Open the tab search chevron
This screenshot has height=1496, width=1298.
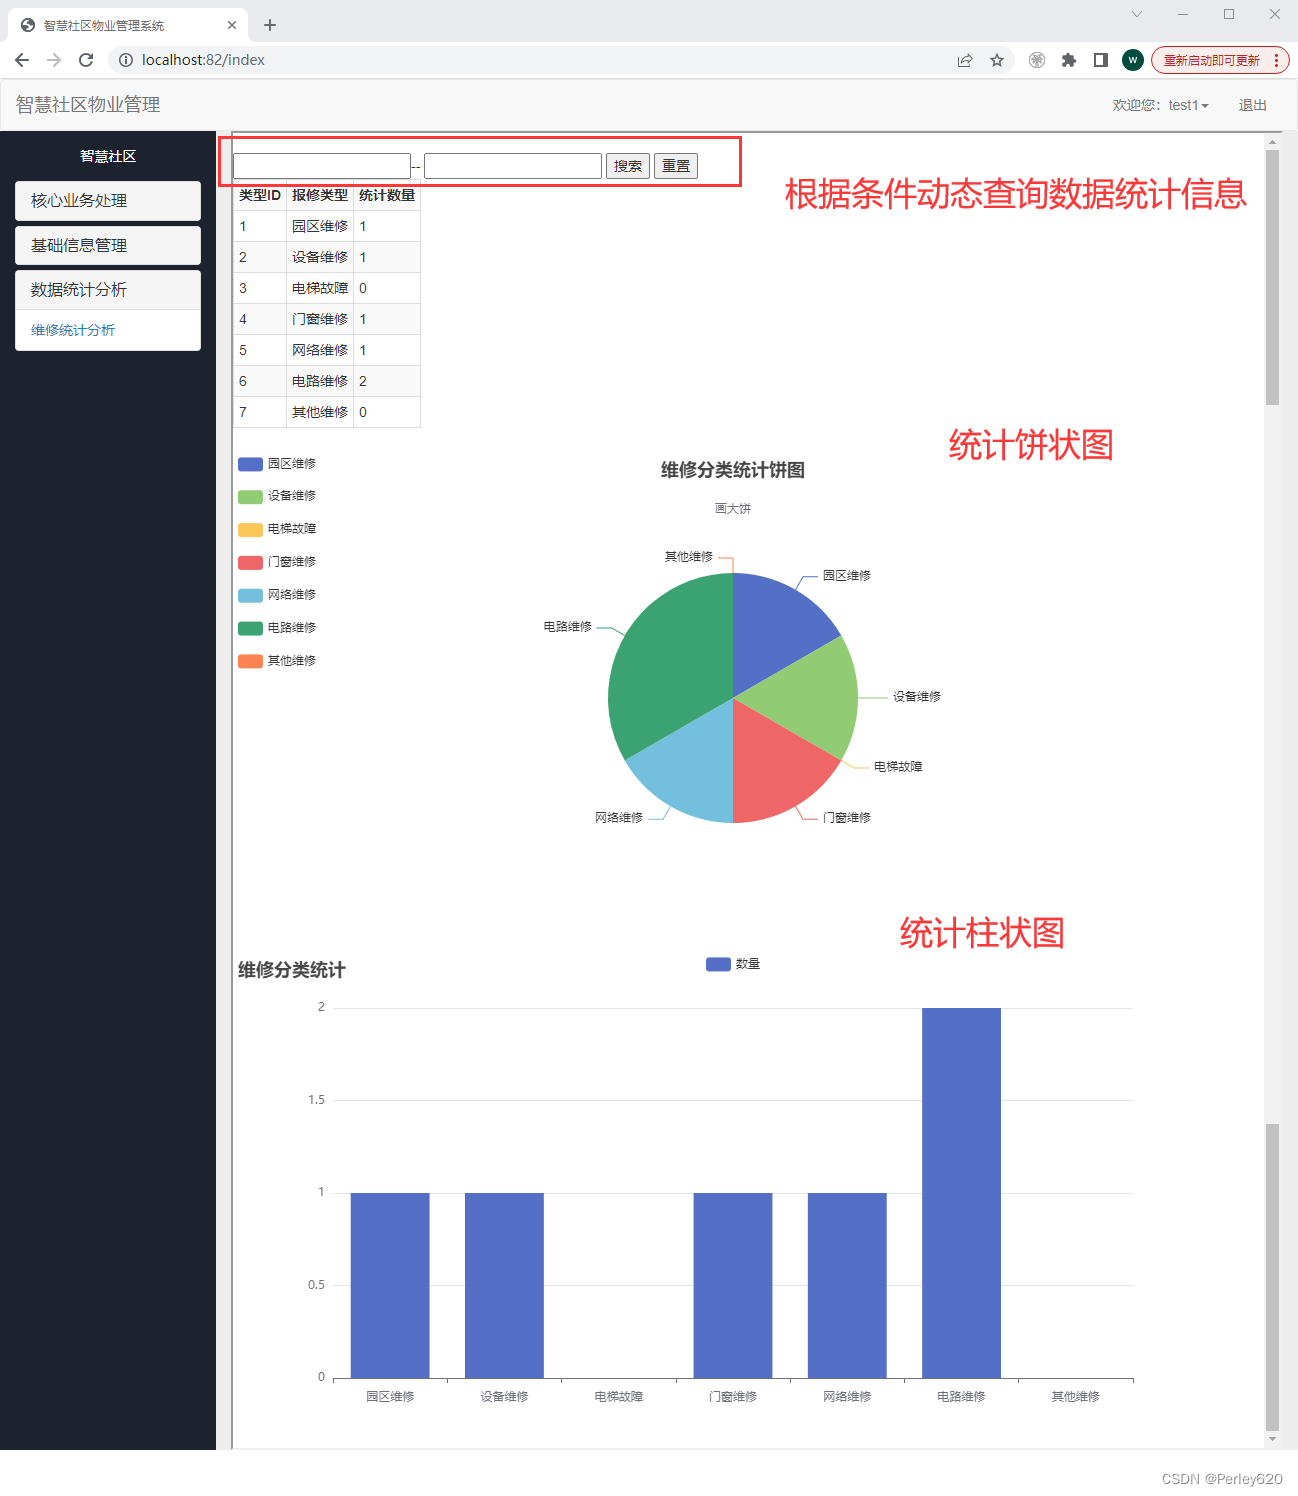click(1137, 14)
